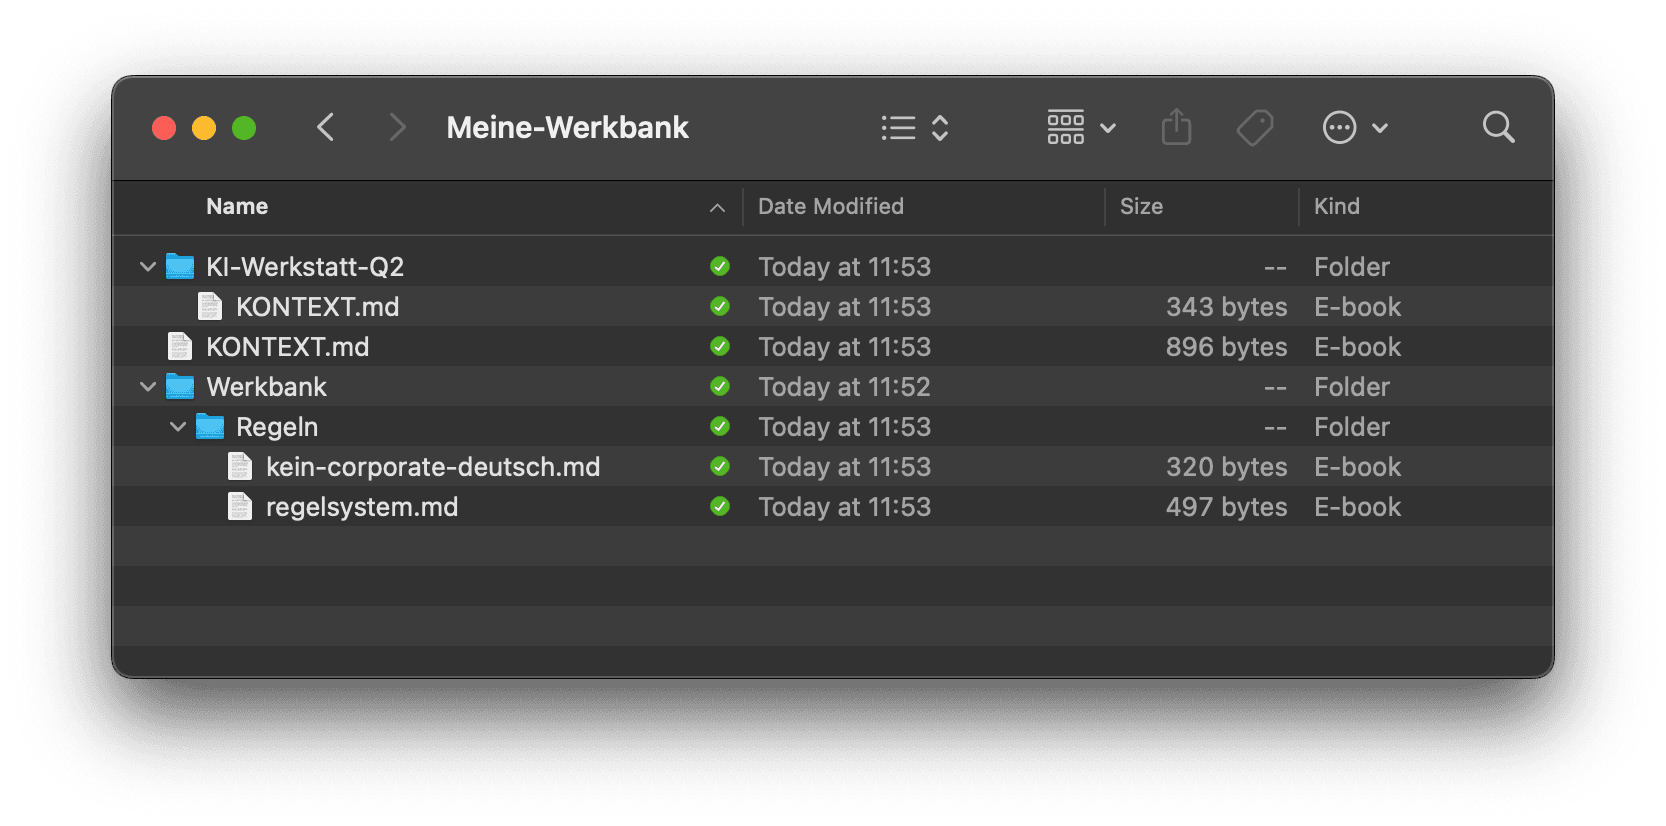Collapse the Werkbank folder
The height and width of the screenshot is (826, 1666).
click(148, 387)
